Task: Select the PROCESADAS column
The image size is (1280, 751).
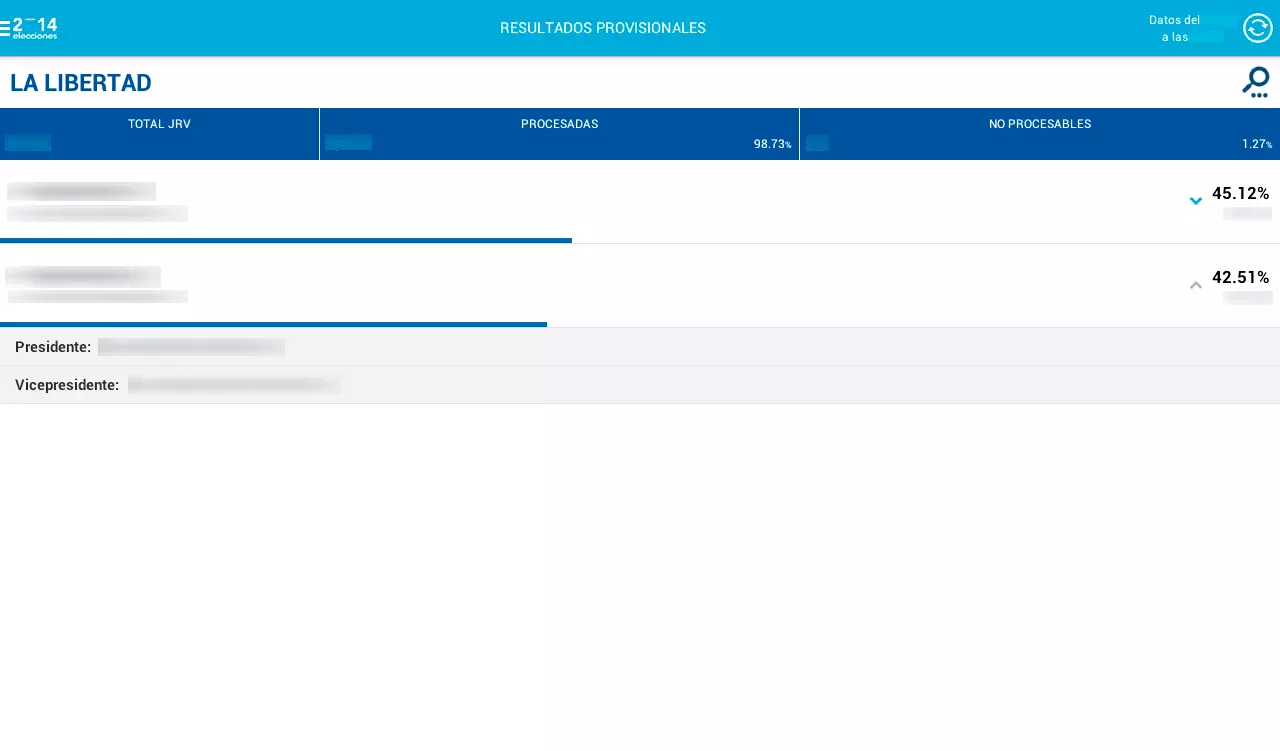Action: click(x=559, y=134)
